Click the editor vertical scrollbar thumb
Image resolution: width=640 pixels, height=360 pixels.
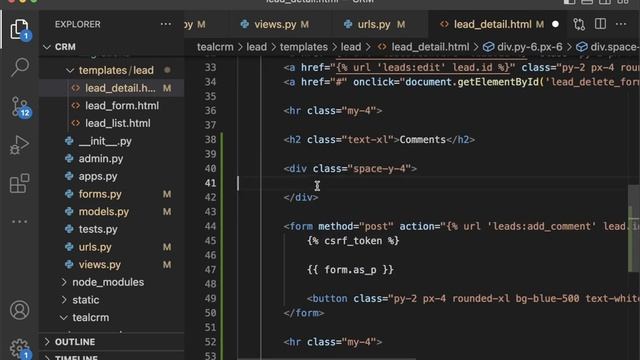(633, 229)
